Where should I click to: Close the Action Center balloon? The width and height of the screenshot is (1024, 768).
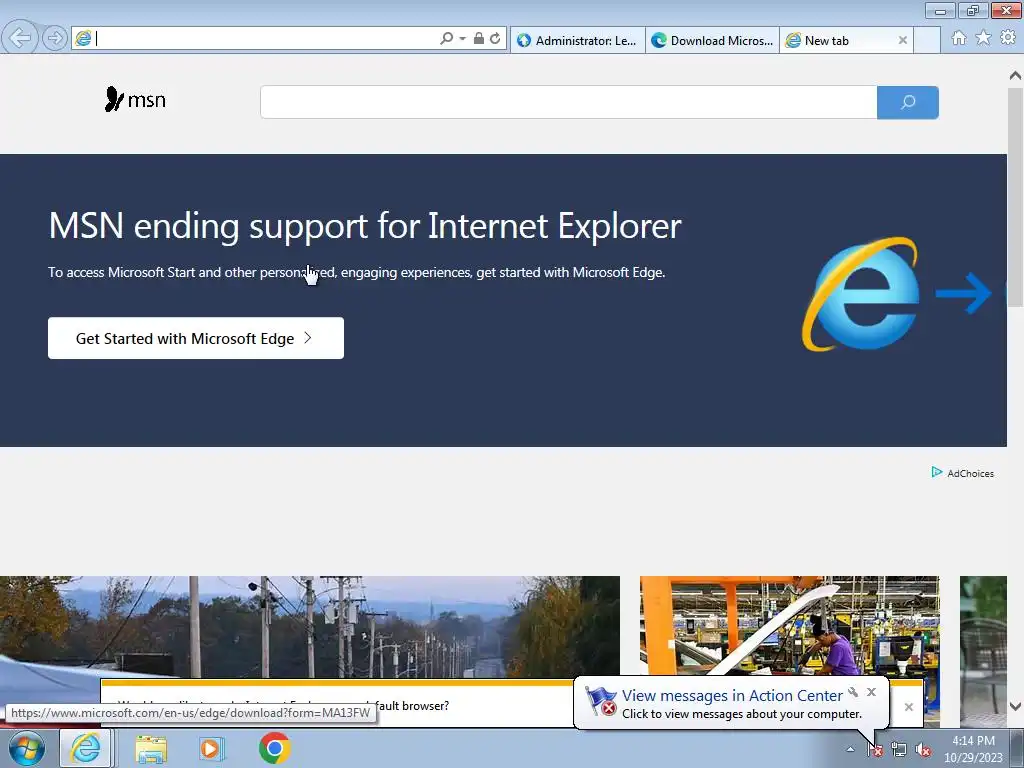click(871, 692)
